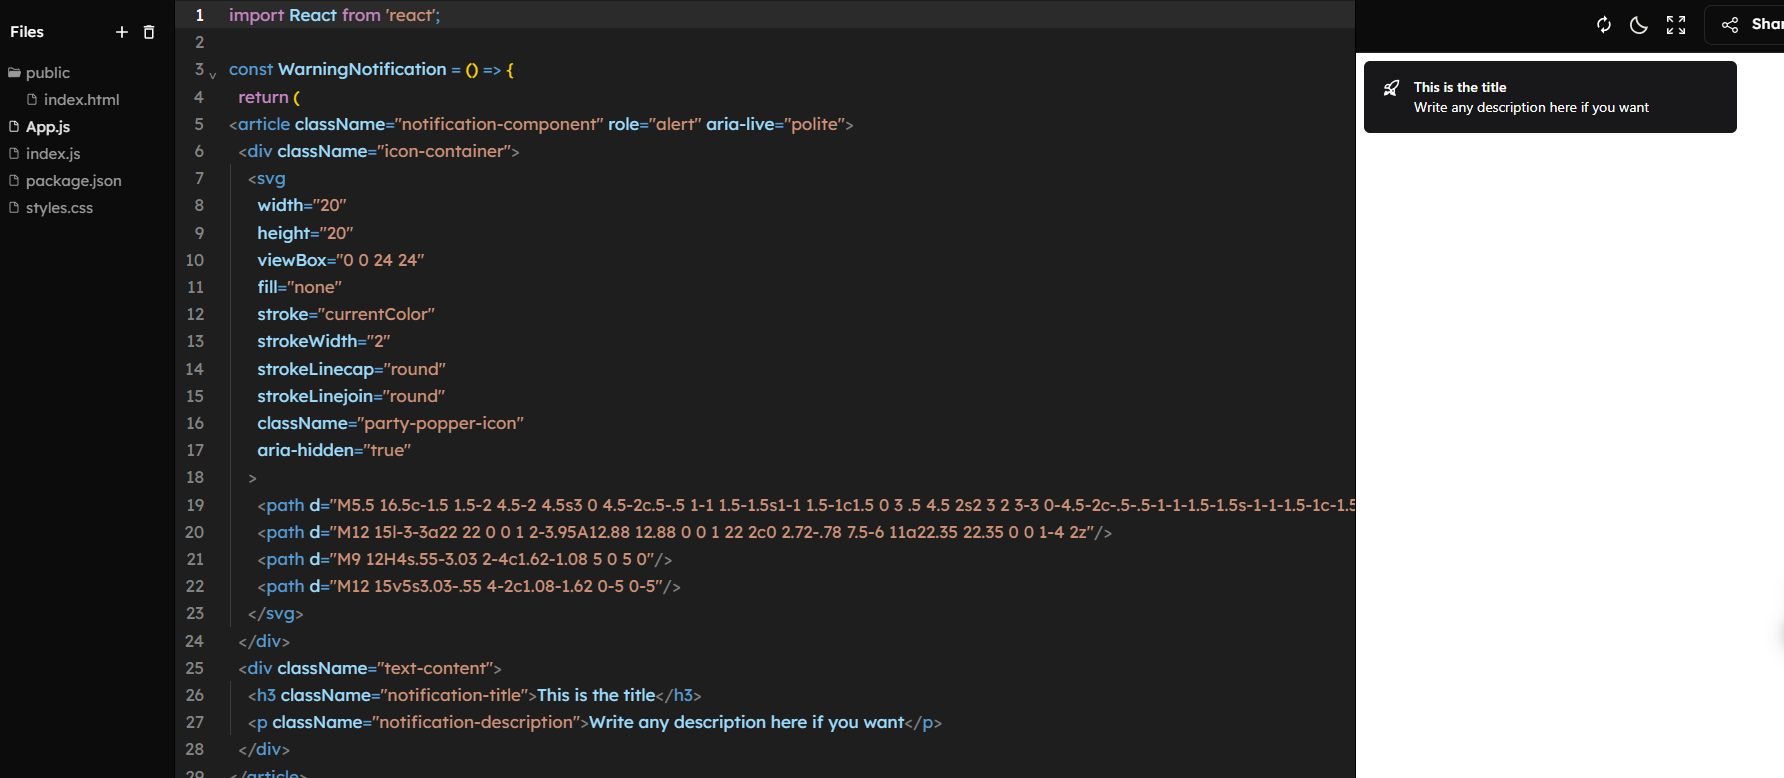Screen dimensions: 1784x778
Task: Click path 'M12 15l-3-3a22' line
Action: [x=685, y=532]
